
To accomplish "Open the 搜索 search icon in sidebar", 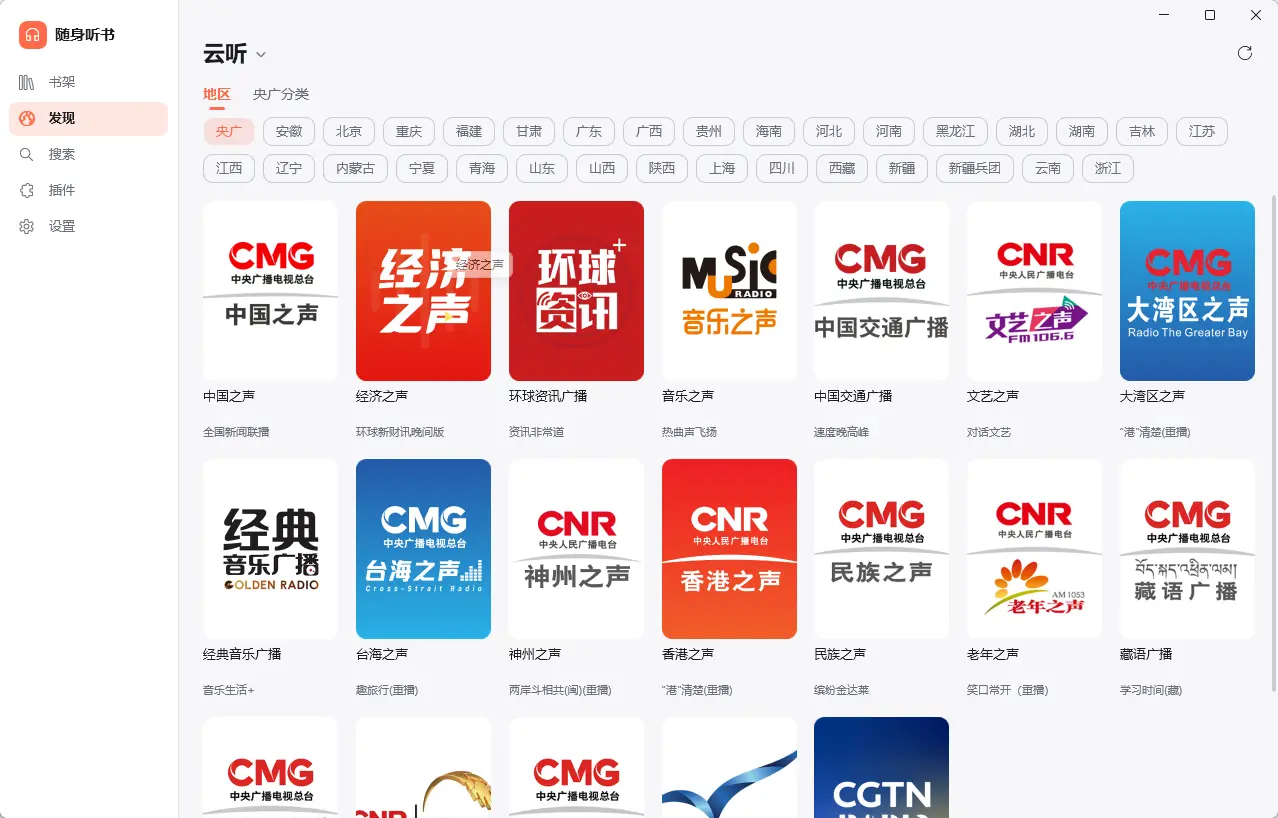I will tap(27, 154).
